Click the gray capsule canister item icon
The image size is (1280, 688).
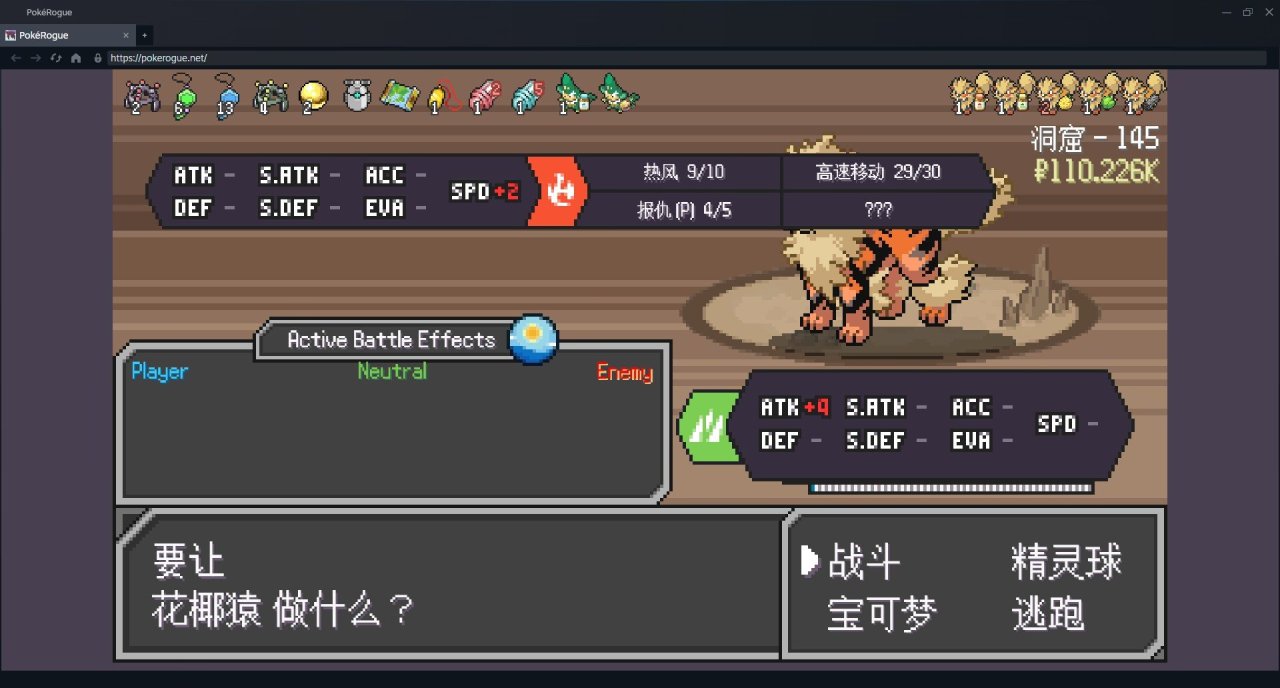click(357, 95)
